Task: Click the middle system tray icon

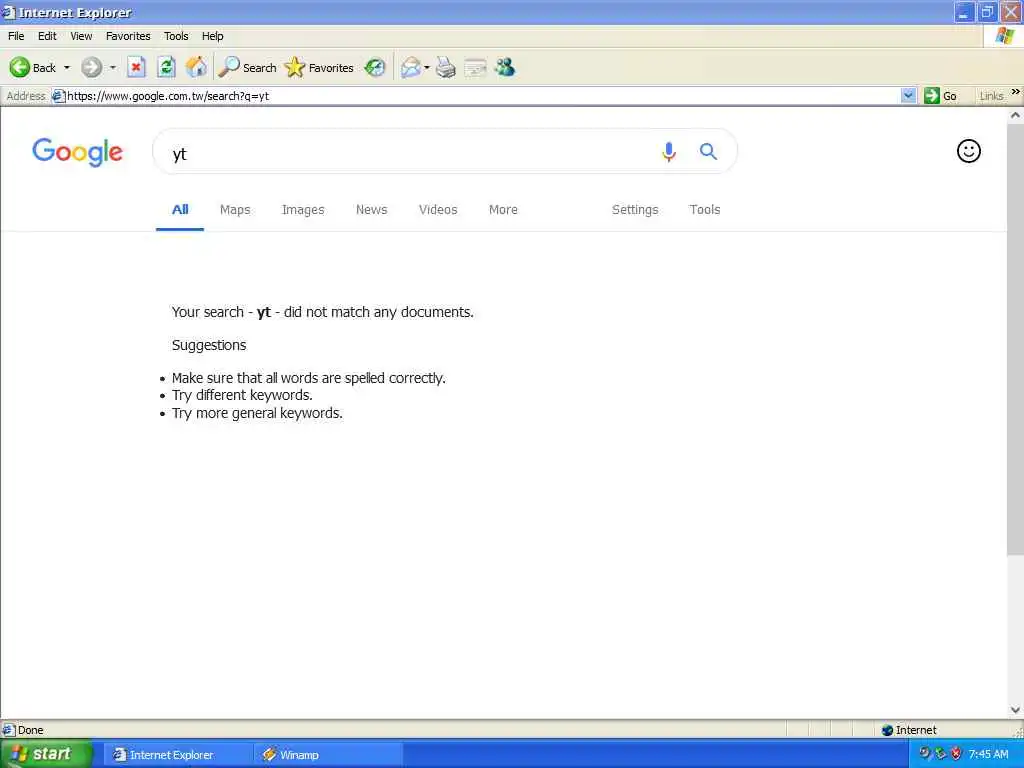Action: click(940, 754)
